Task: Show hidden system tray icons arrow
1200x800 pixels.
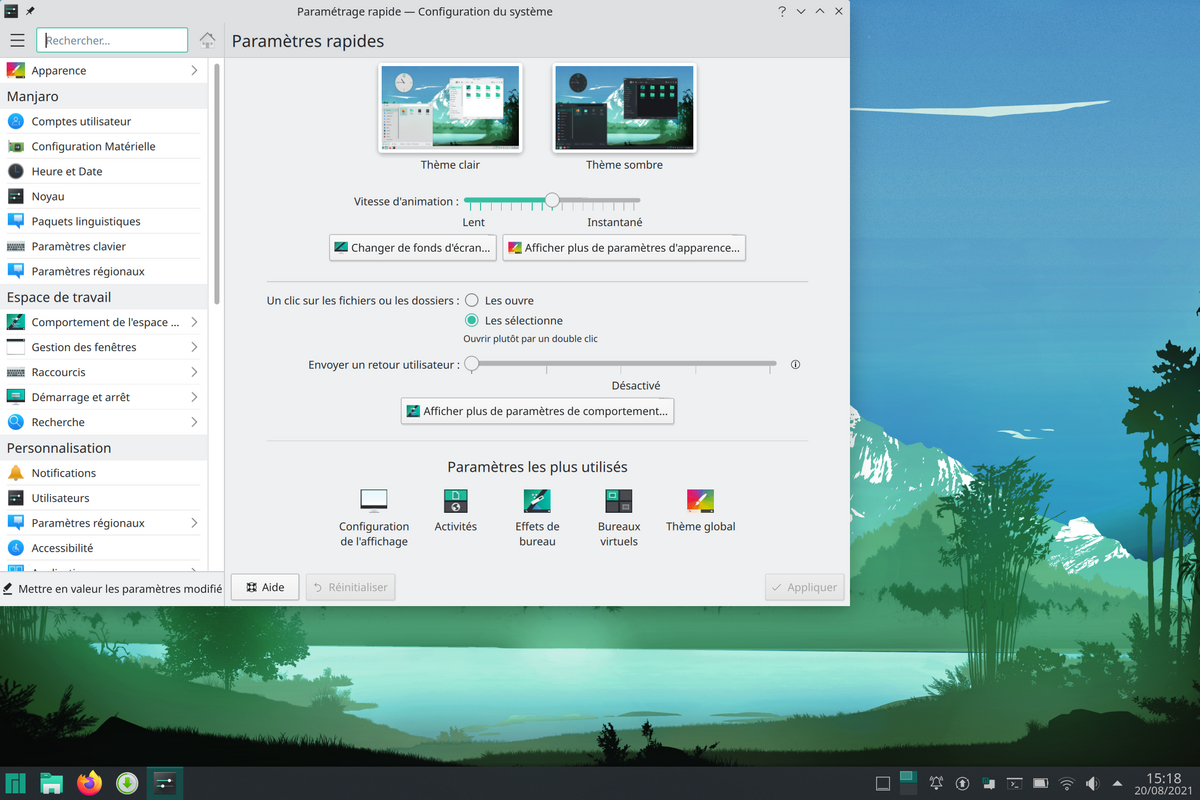Action: point(1118,784)
